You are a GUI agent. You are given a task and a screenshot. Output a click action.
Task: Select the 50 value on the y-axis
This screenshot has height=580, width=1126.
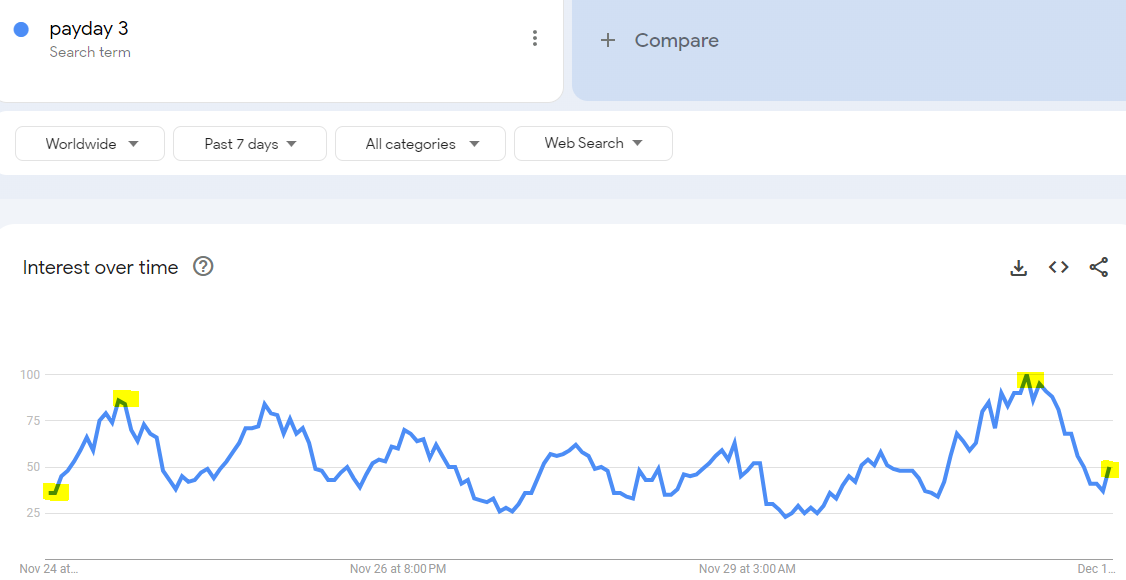pyautogui.click(x=32, y=467)
